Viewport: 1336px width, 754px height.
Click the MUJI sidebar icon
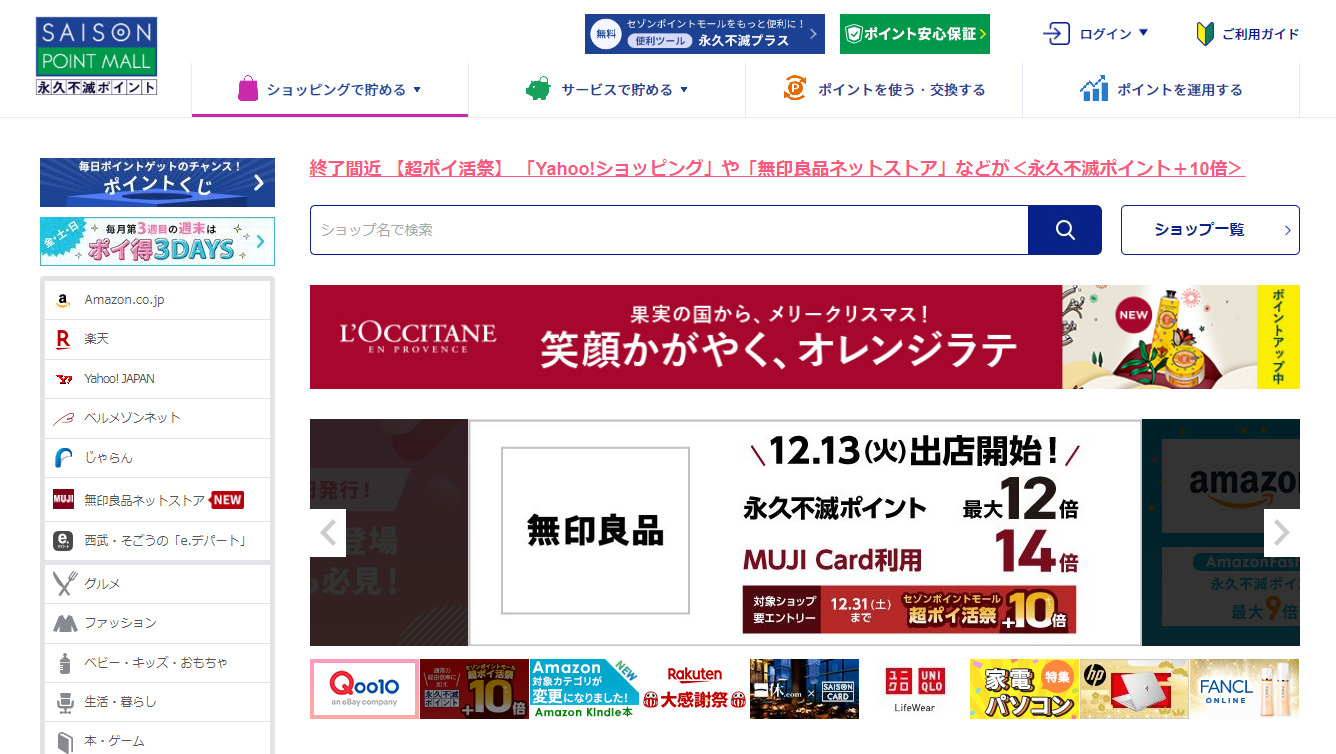(x=64, y=499)
